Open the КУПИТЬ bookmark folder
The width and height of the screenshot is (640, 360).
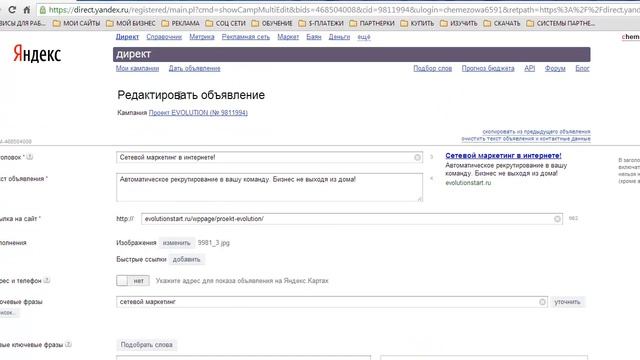[x=417, y=24]
